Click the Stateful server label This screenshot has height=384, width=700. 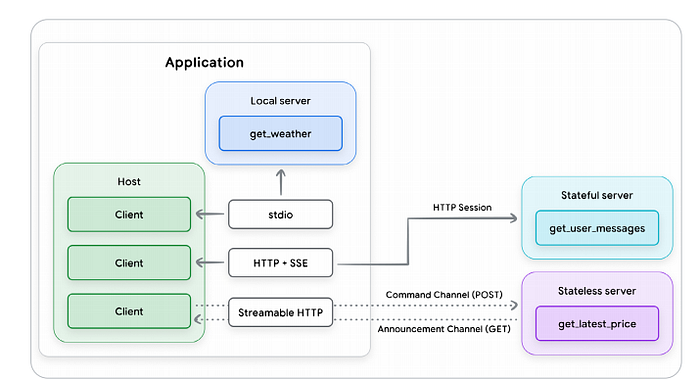click(597, 195)
